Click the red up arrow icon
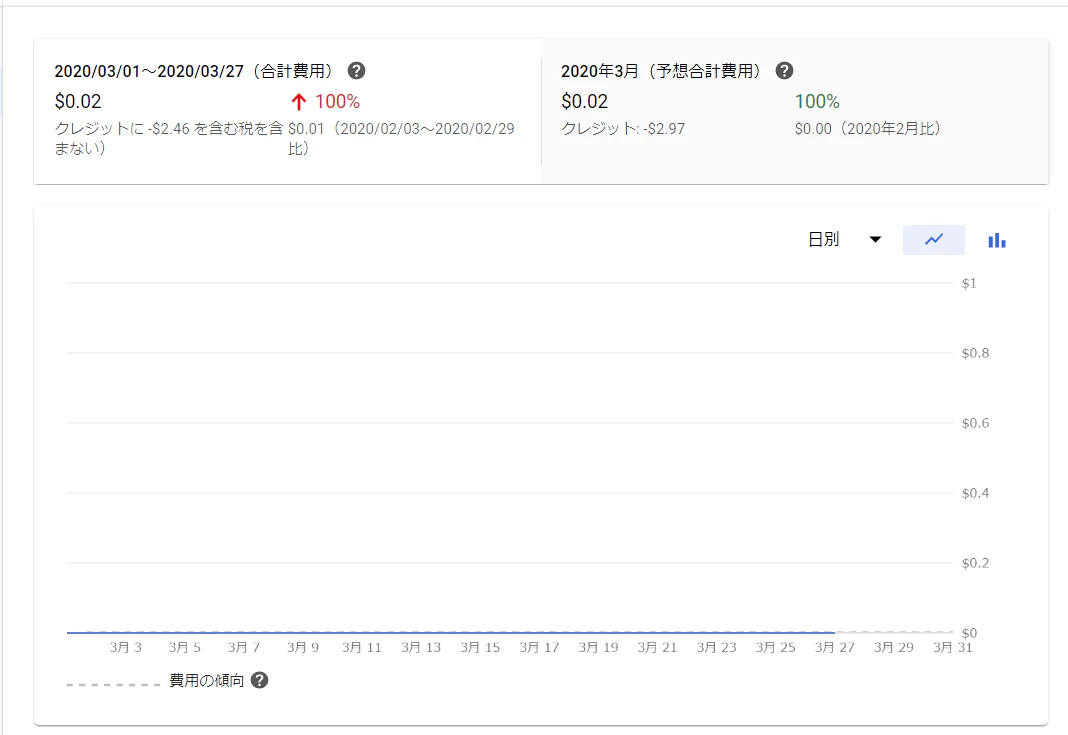Screen dimensions: 1068x735 298,102
